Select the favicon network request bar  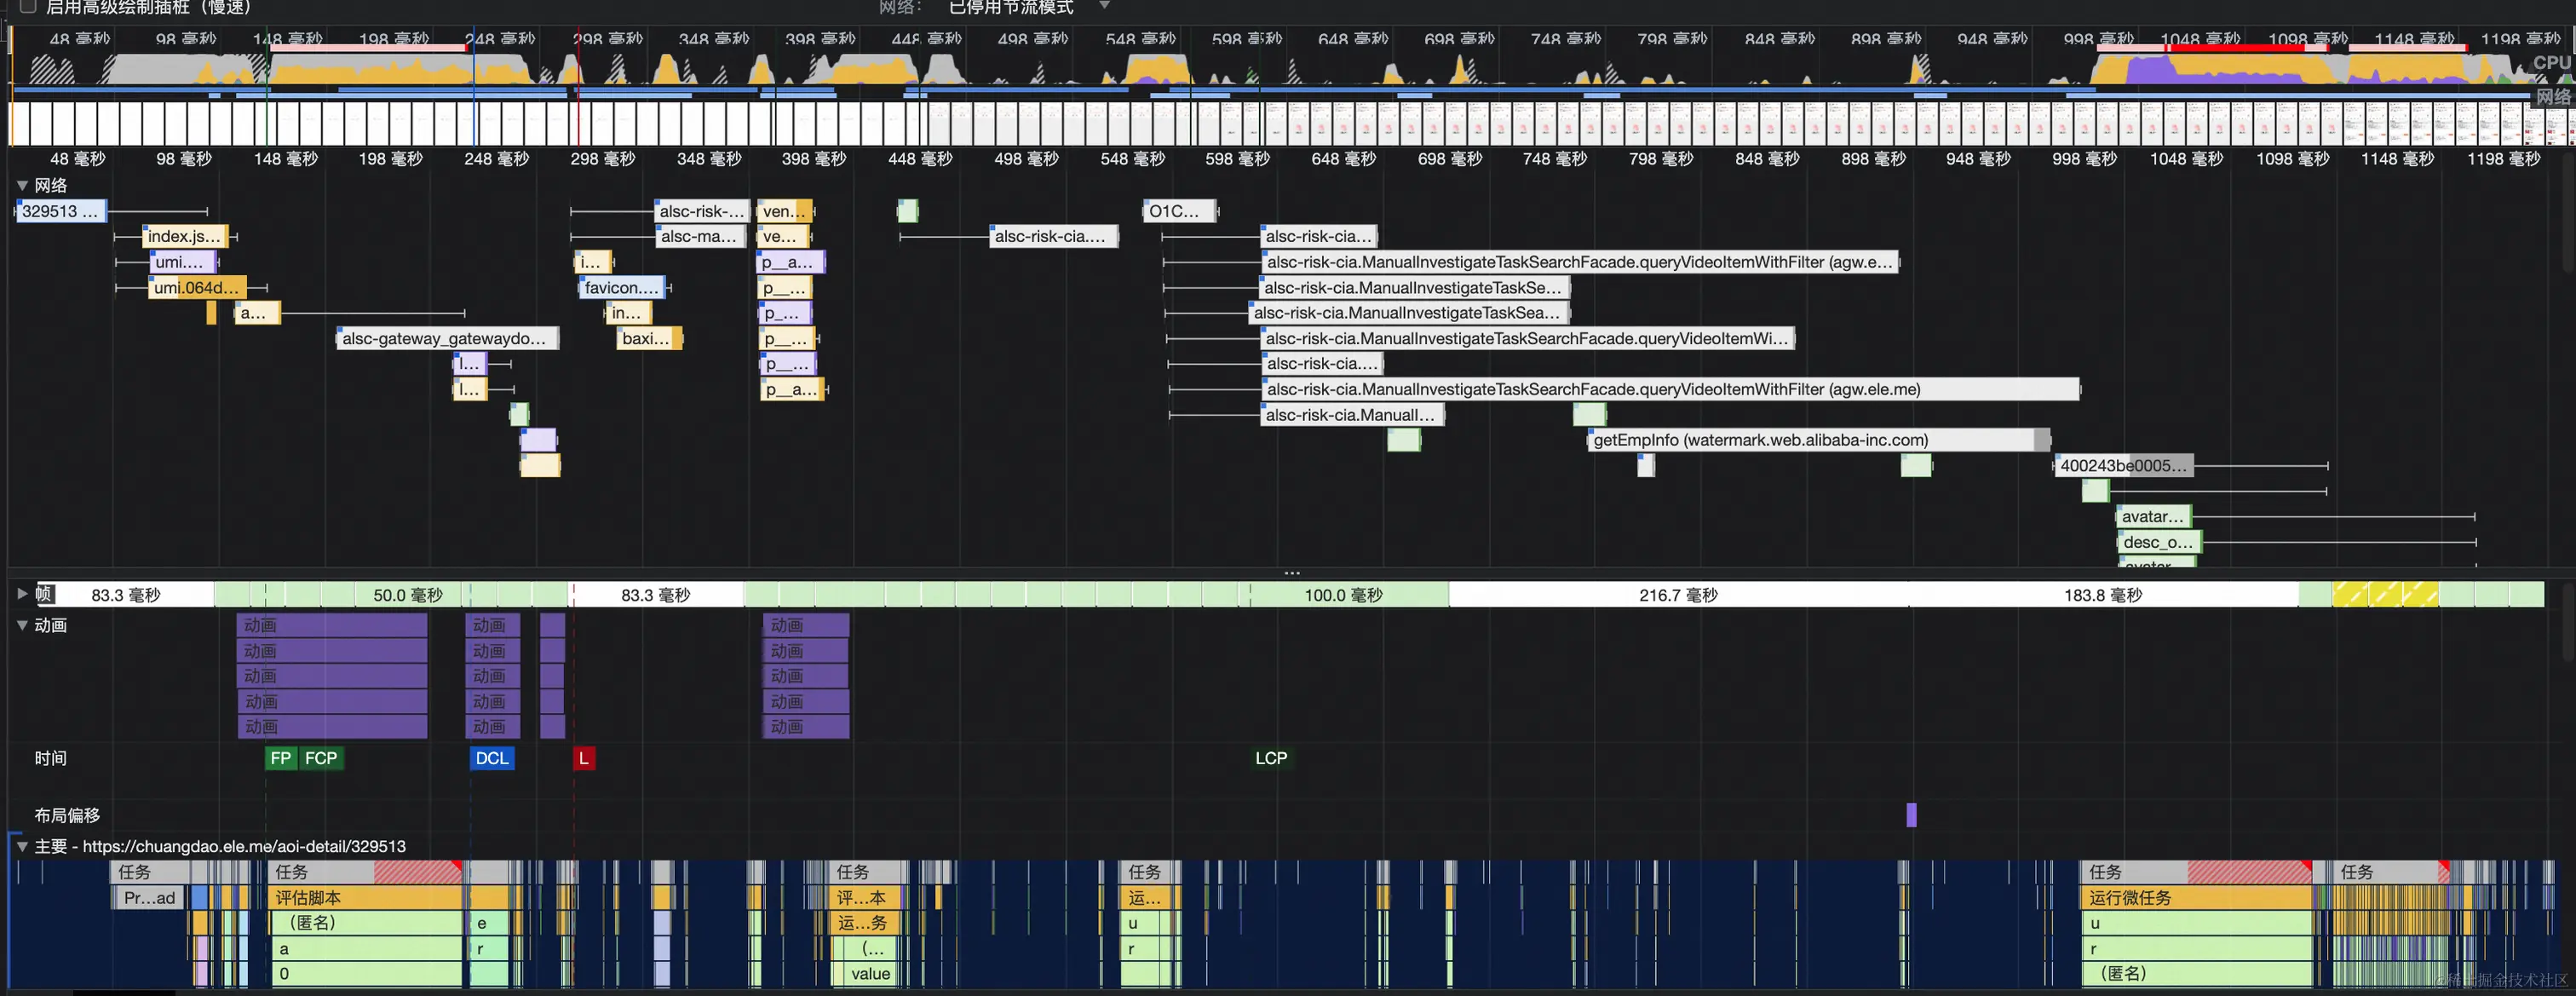[x=621, y=288]
